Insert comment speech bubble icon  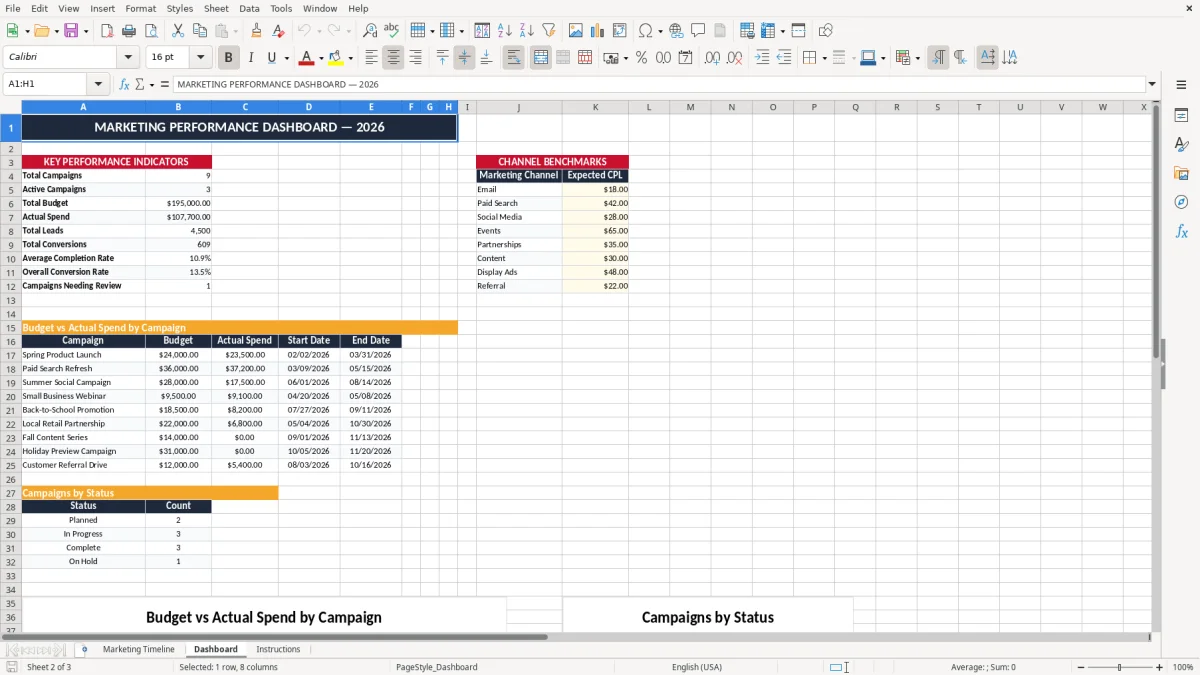tap(698, 31)
